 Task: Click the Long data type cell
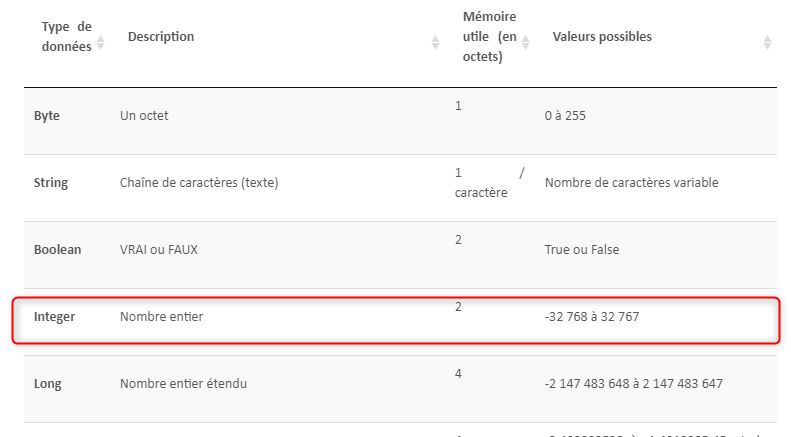point(48,384)
